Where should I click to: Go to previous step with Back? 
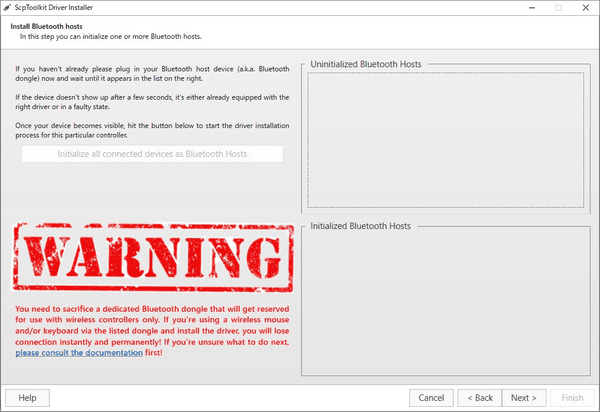click(x=480, y=398)
